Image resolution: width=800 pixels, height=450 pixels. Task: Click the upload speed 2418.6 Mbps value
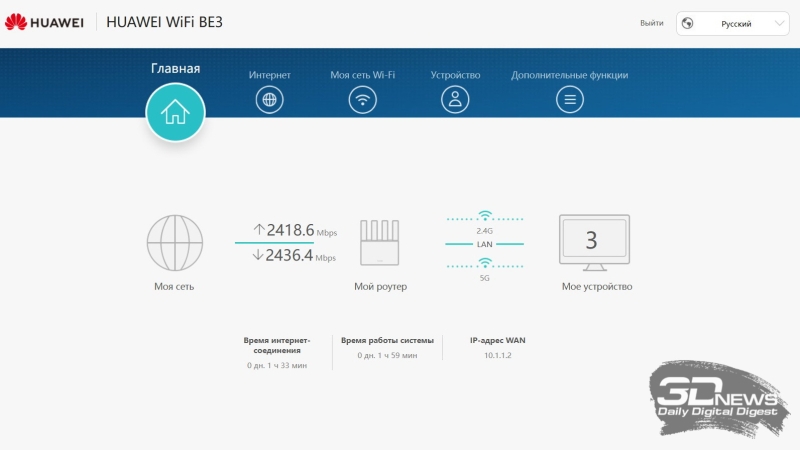click(x=295, y=231)
